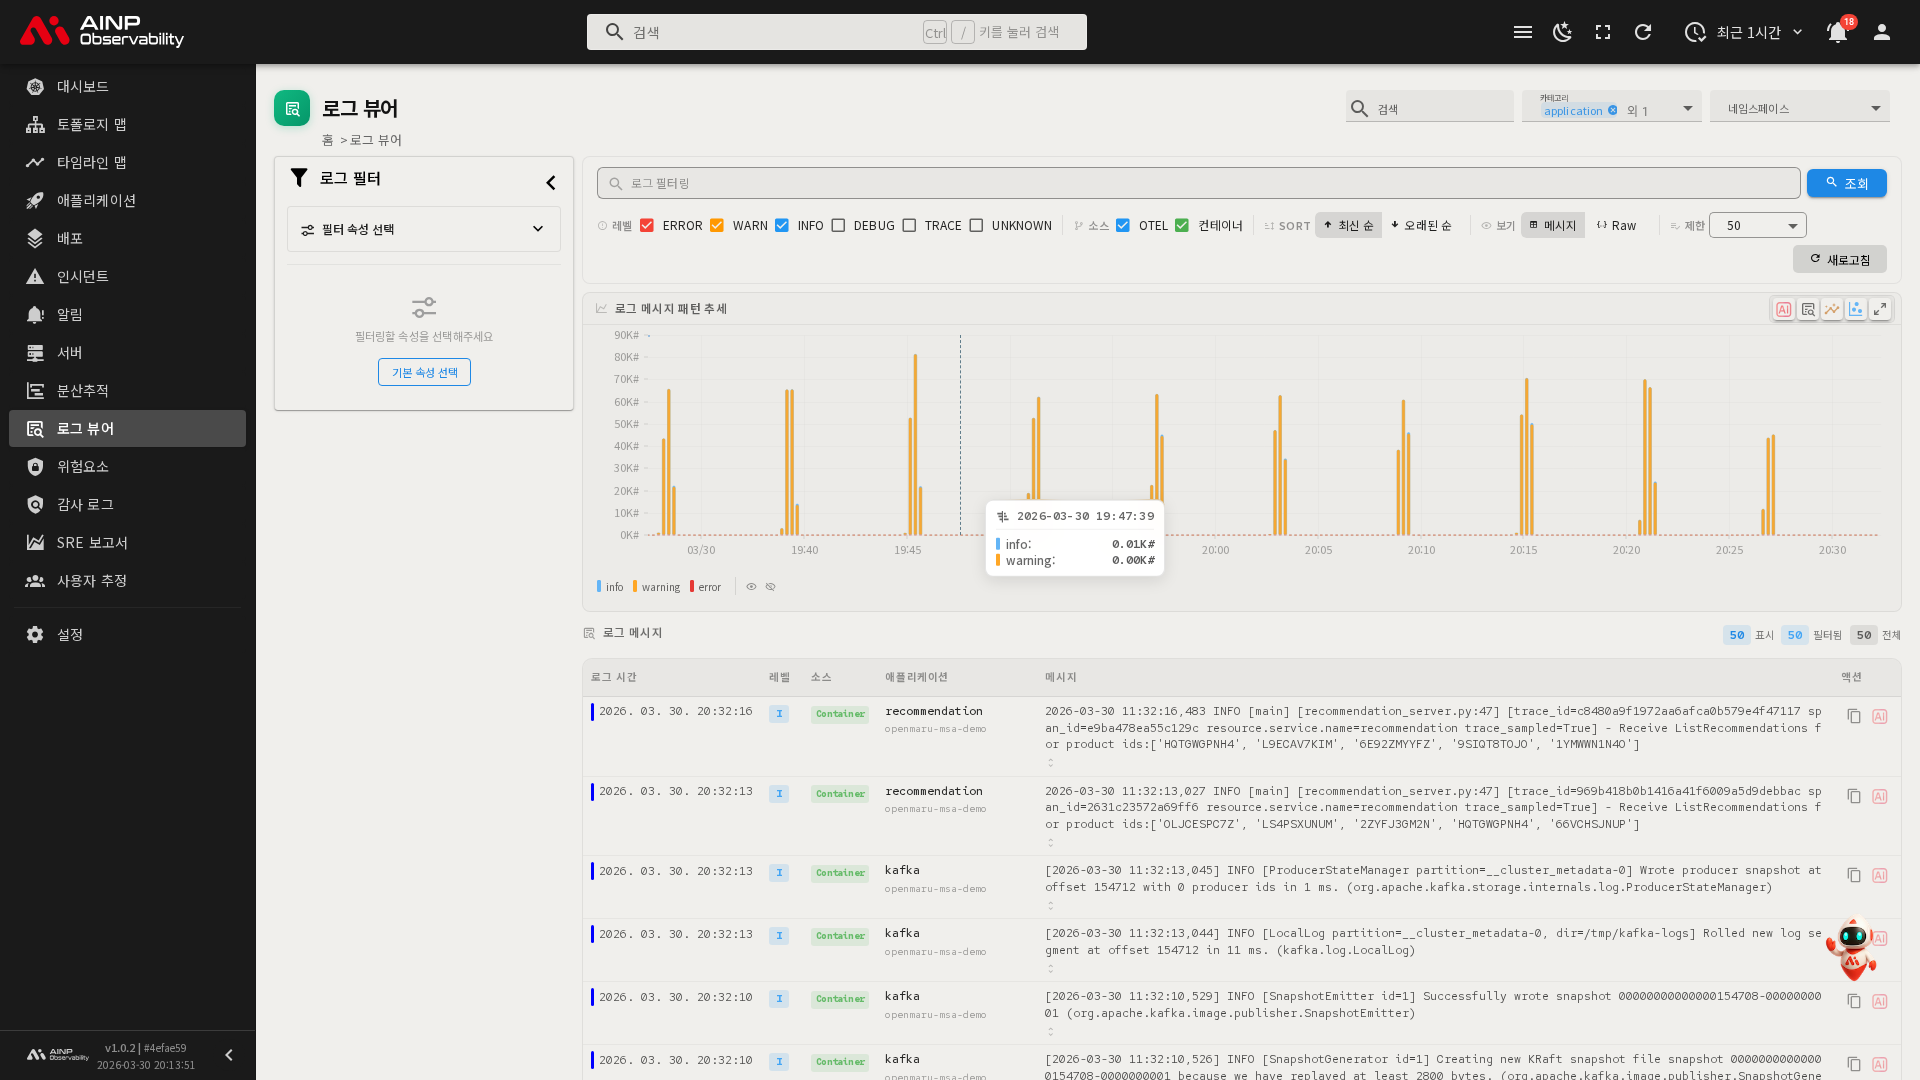Open AI analysis in chart toolbar
This screenshot has height=1080, width=1920.
click(x=1783, y=310)
